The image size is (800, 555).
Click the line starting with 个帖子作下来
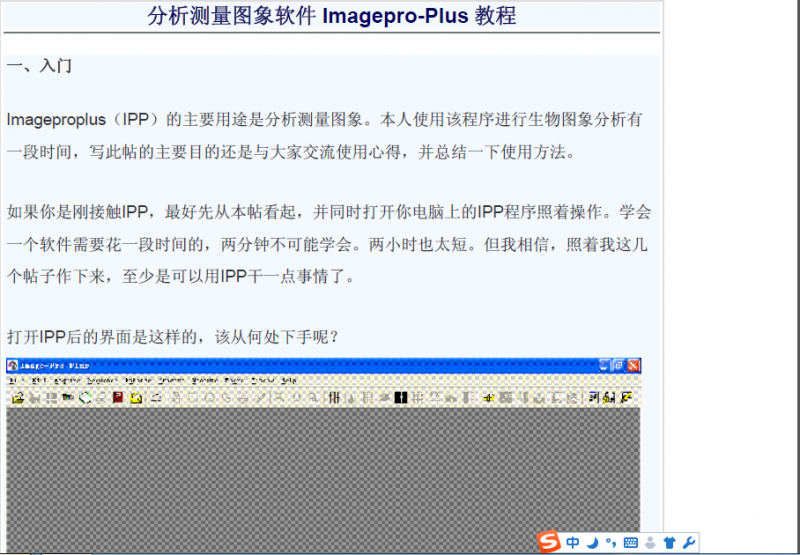tap(181, 276)
